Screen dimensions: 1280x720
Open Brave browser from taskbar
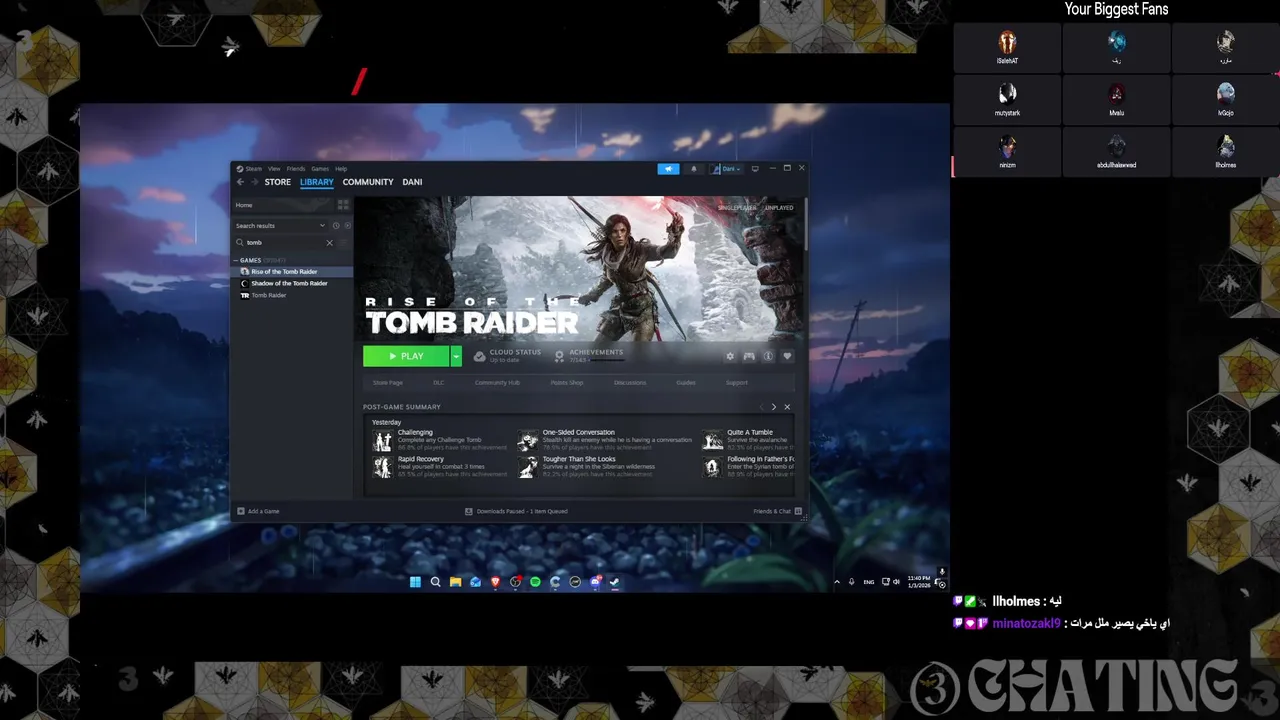(x=495, y=582)
